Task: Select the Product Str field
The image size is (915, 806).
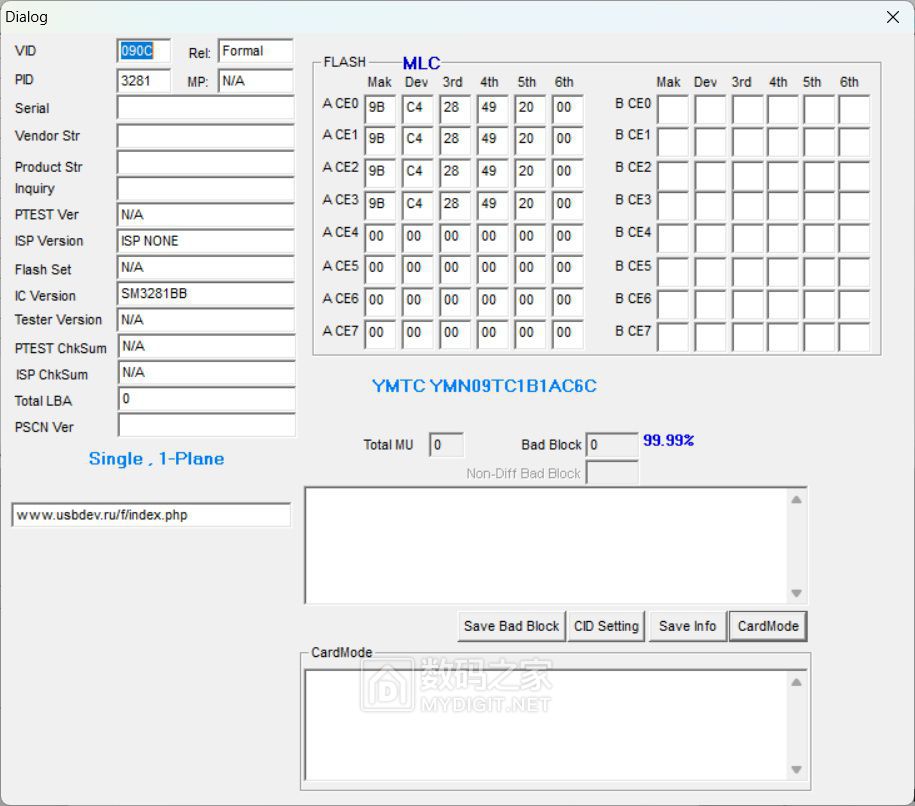Action: pyautogui.click(x=205, y=163)
